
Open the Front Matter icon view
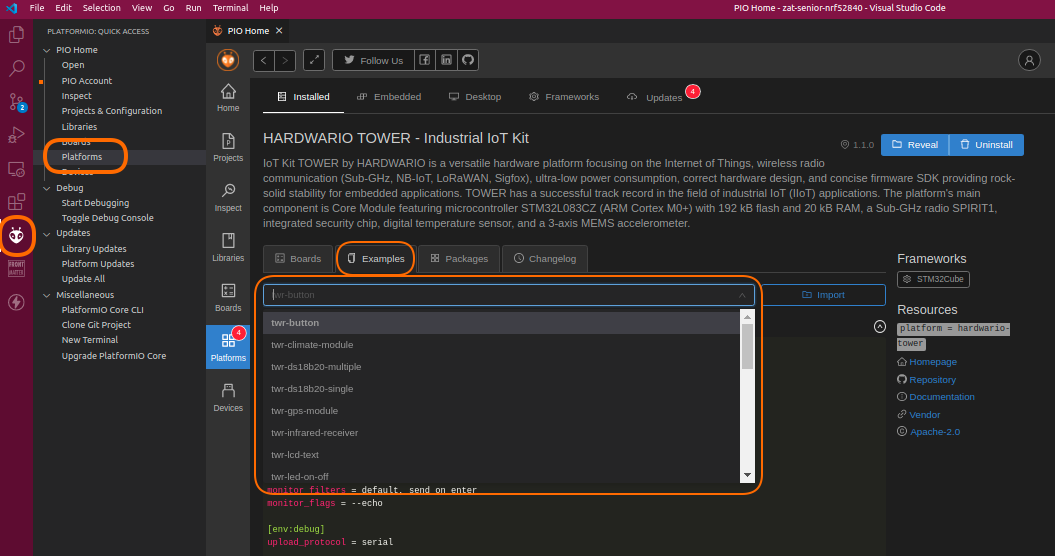click(x=16, y=269)
